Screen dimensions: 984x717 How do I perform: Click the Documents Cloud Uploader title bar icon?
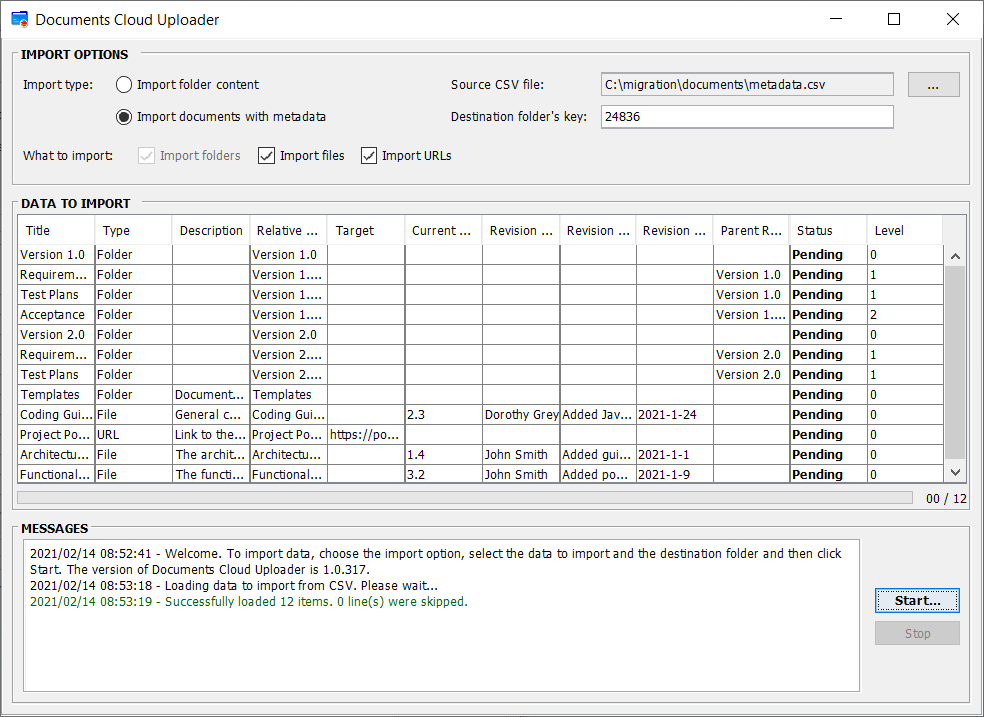(19, 19)
